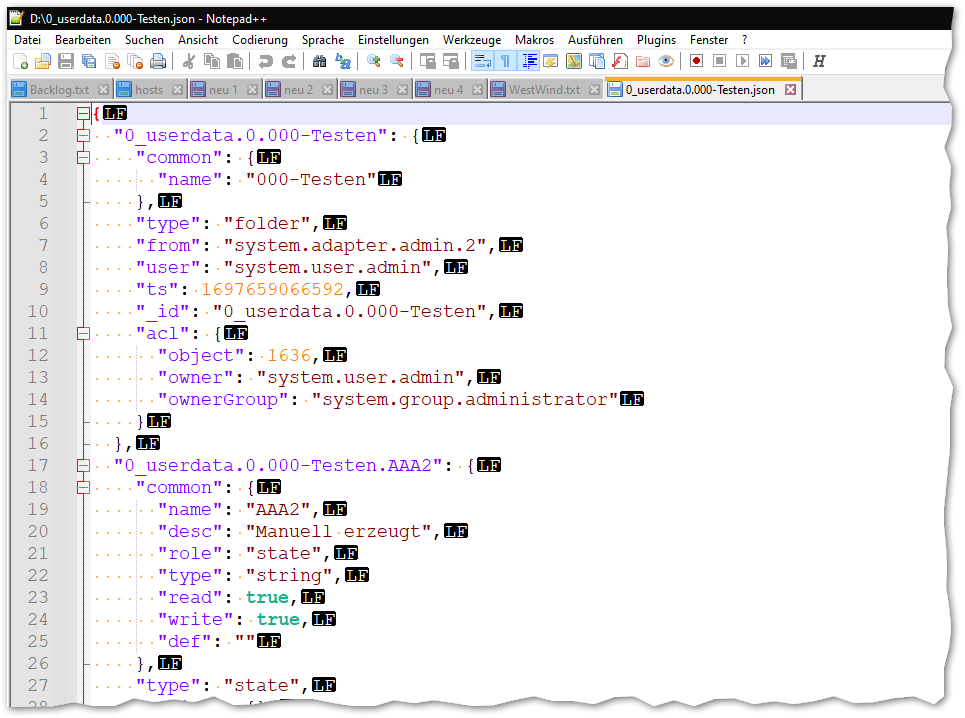The height and width of the screenshot is (718, 965).
Task: Open the Makros menu
Action: pyautogui.click(x=534, y=40)
